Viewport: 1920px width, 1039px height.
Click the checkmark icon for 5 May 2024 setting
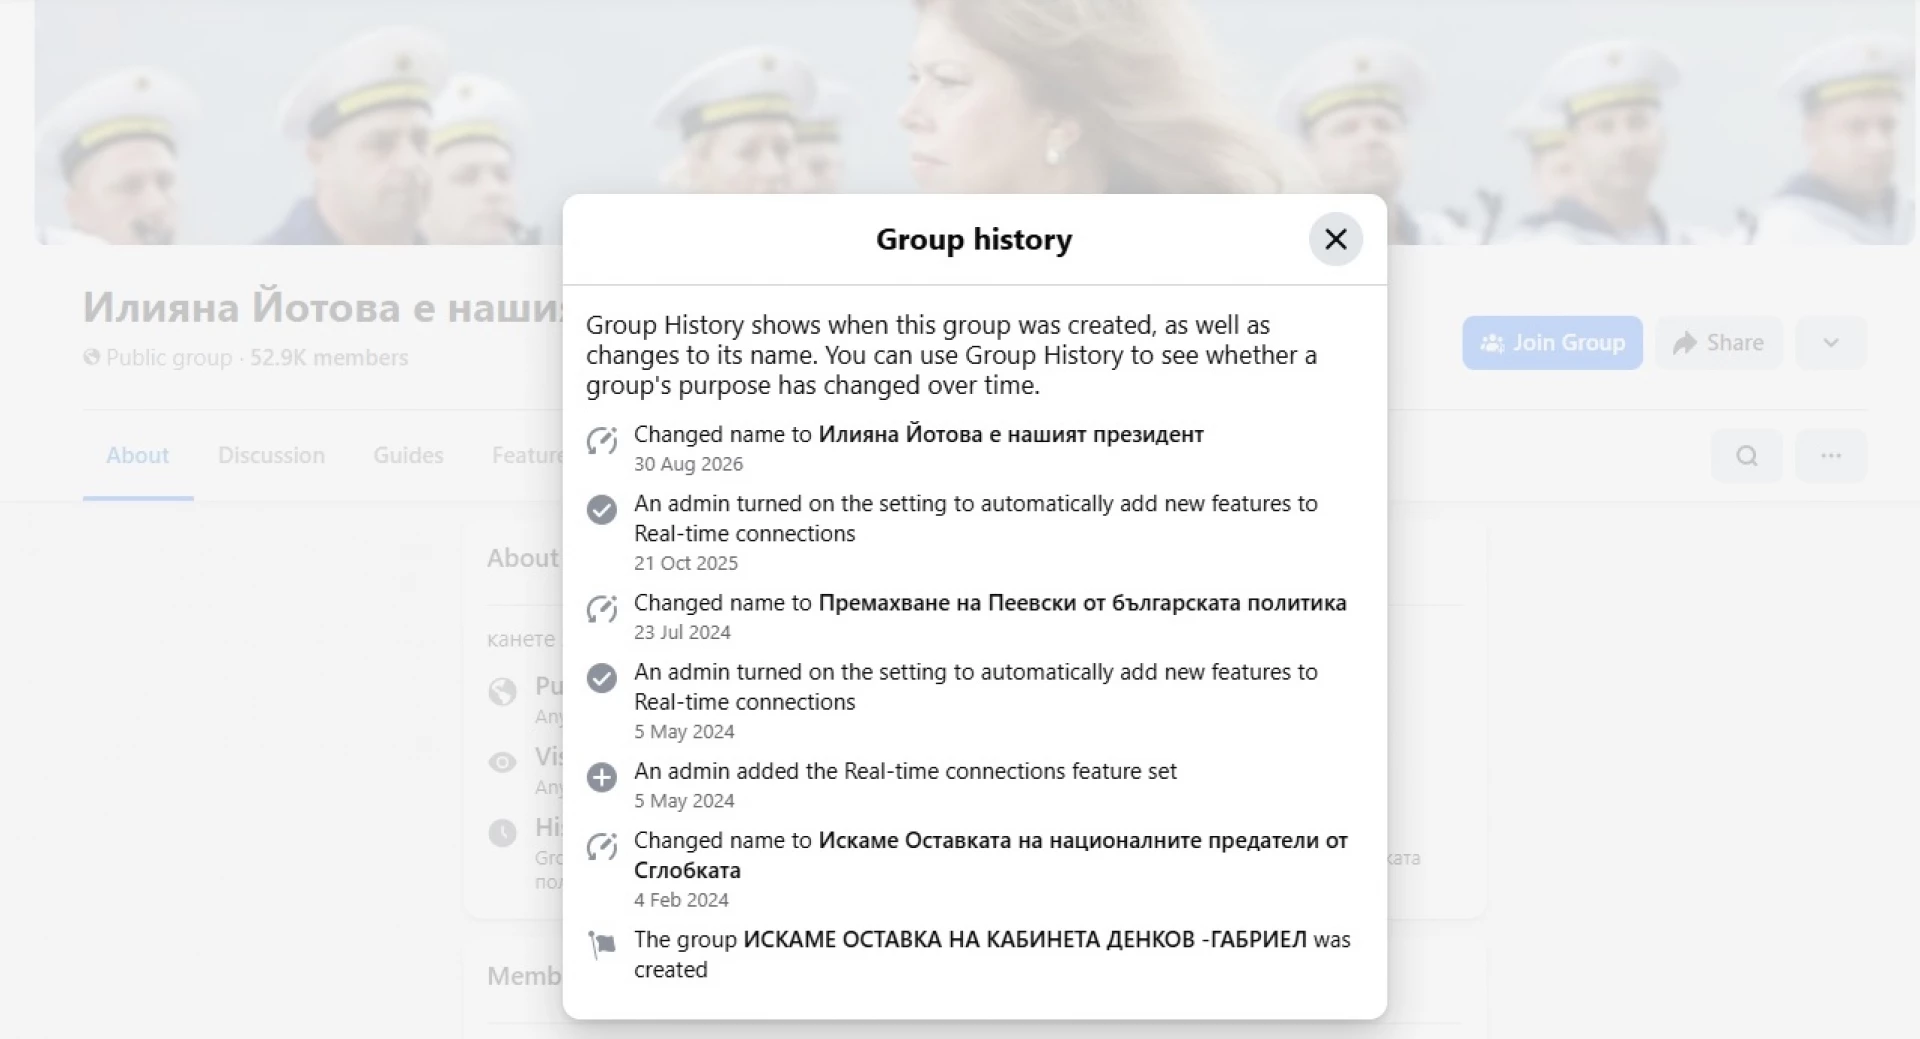tap(601, 678)
